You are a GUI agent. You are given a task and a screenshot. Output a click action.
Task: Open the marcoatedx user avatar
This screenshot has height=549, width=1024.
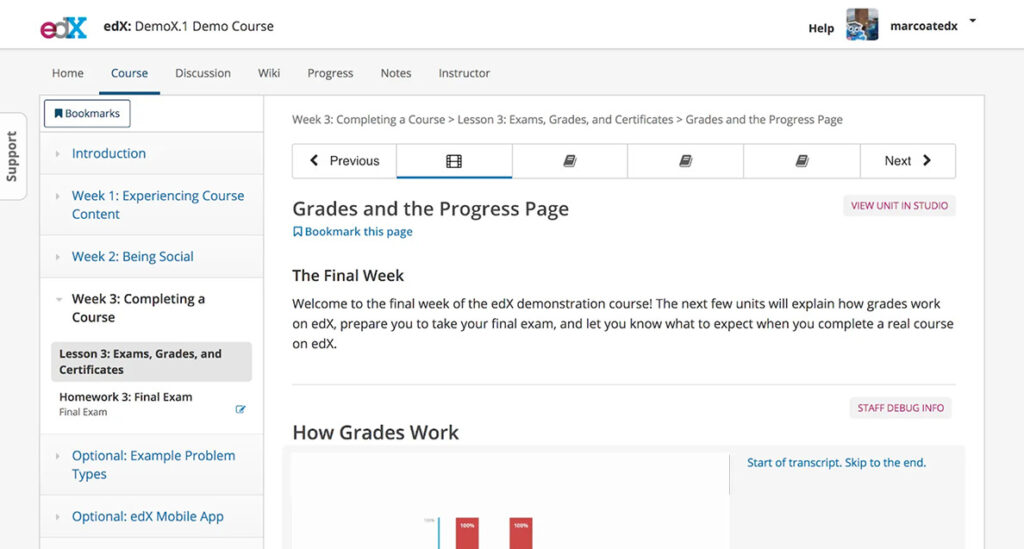(x=862, y=25)
